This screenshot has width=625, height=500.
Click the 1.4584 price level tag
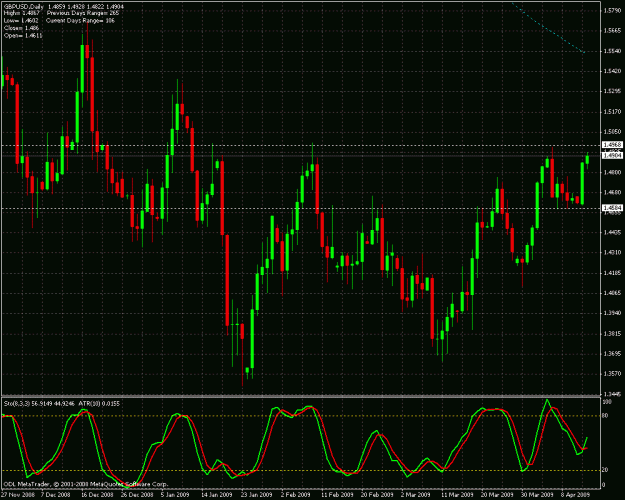point(612,208)
